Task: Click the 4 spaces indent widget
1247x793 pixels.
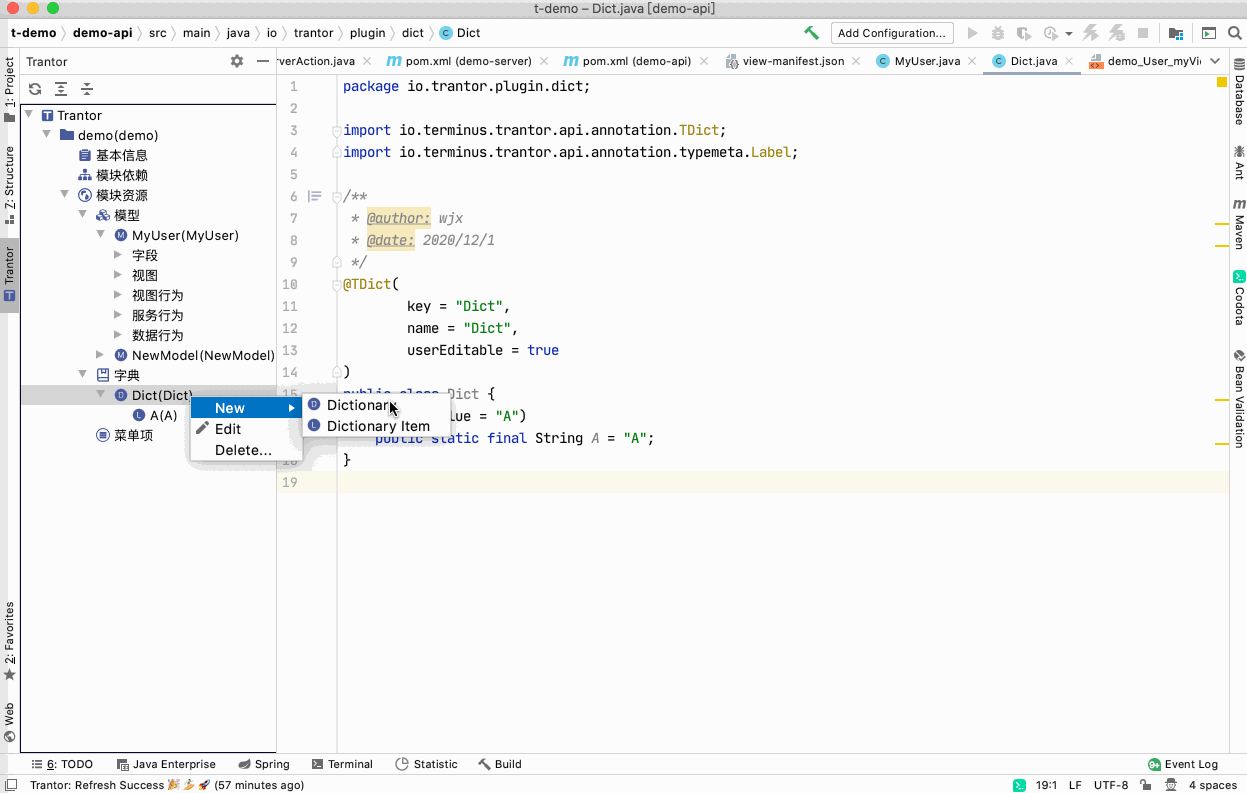Action: pyautogui.click(x=1213, y=785)
